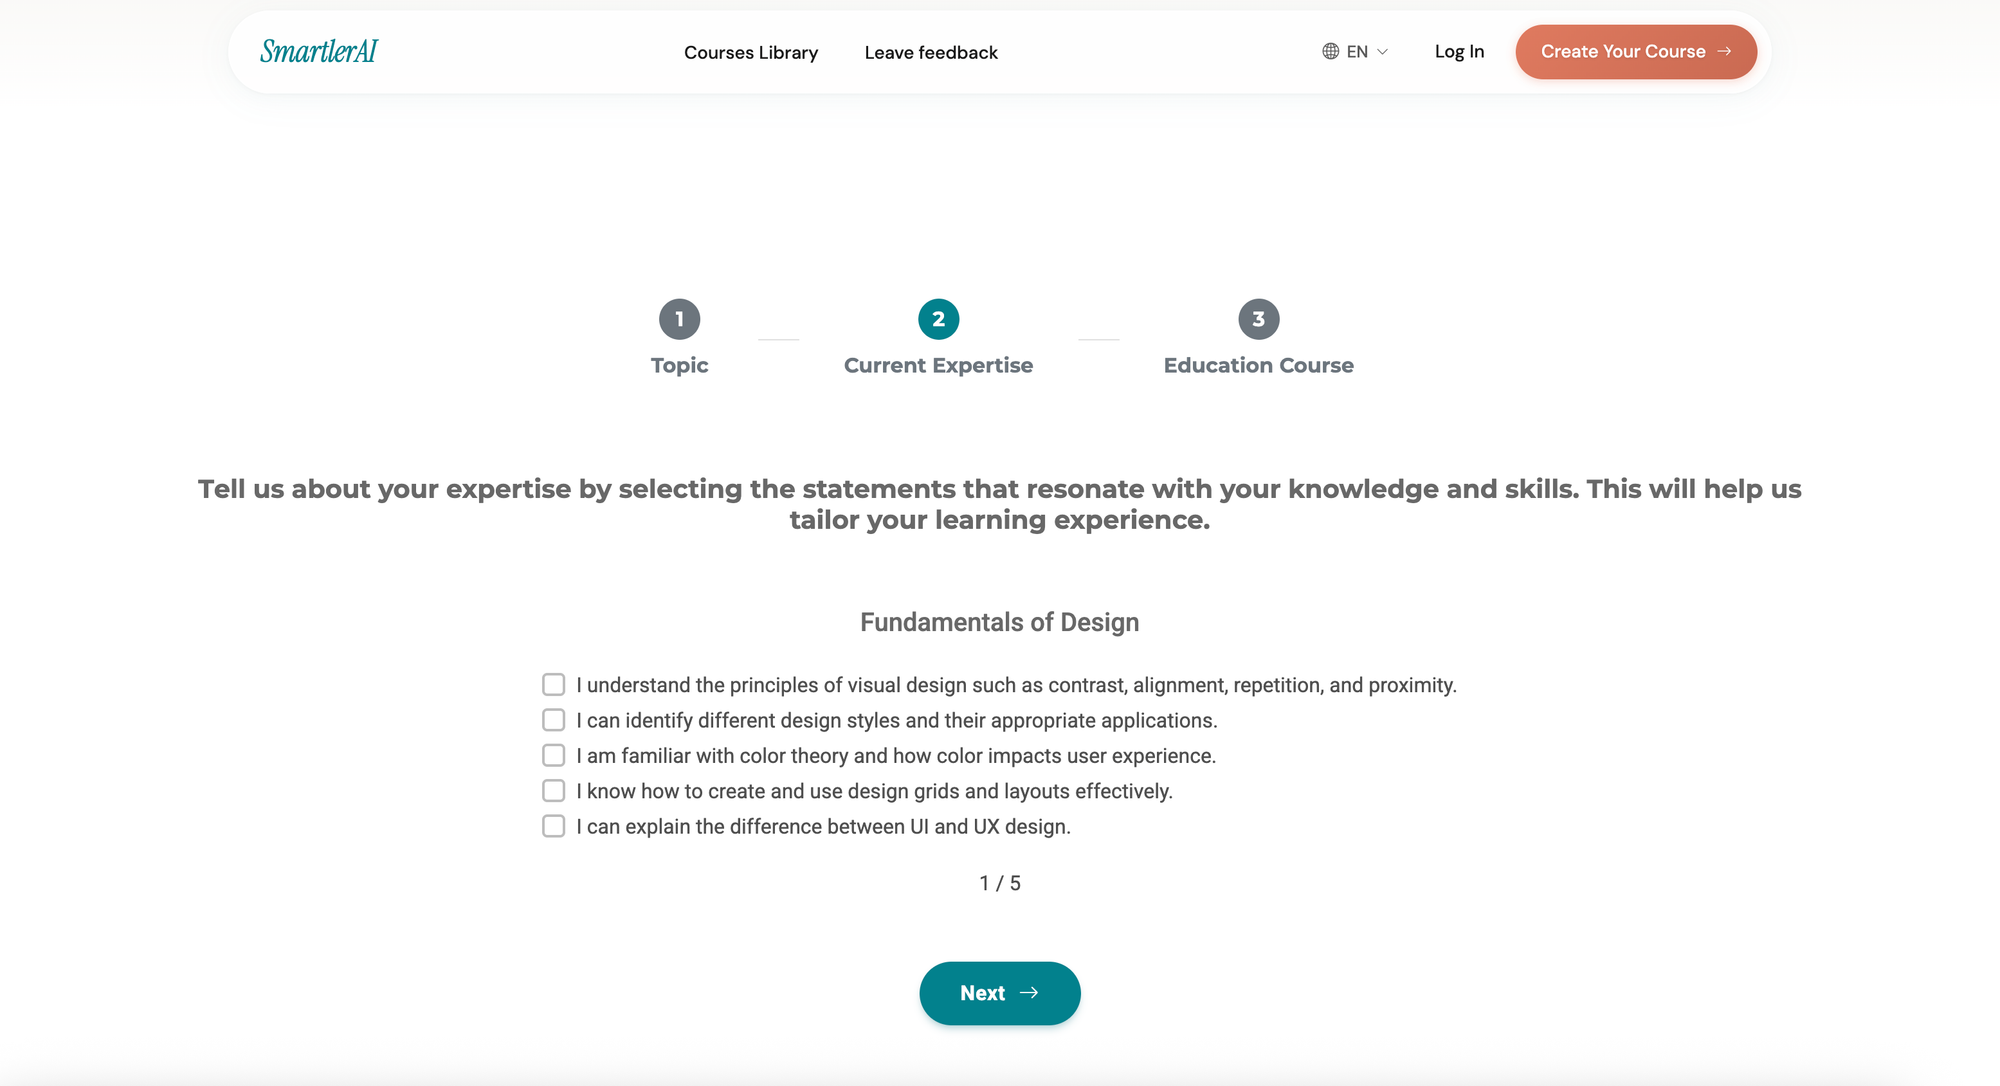Check visual design principles statement

pos(554,684)
